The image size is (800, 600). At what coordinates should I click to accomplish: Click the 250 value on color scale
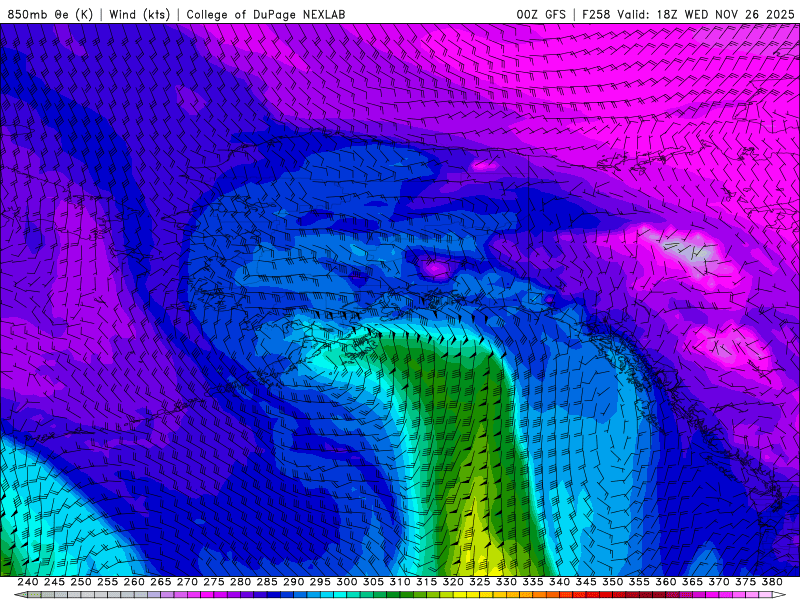(x=81, y=582)
